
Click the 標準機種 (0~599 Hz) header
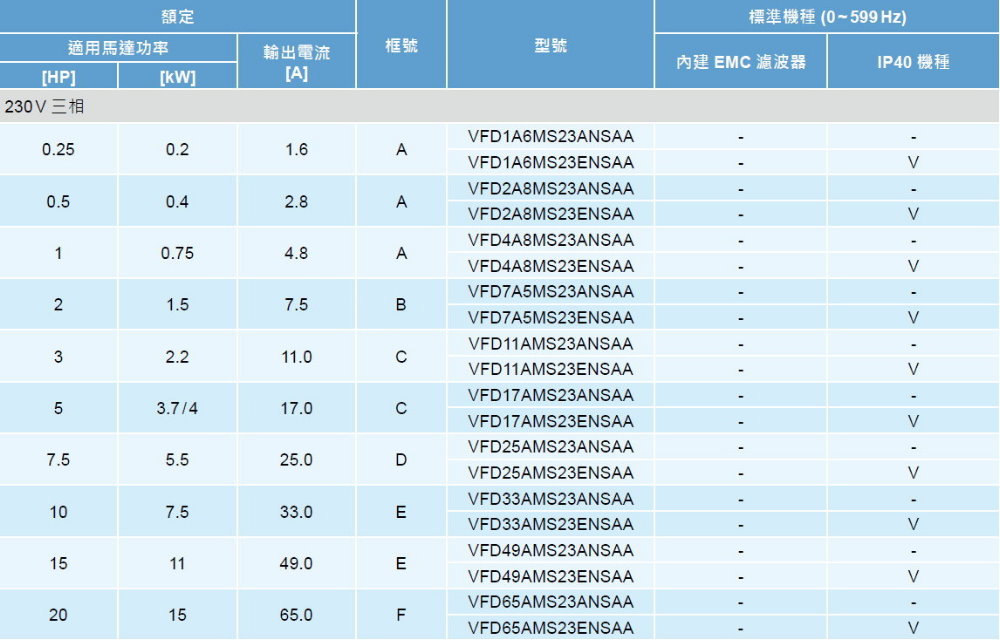[x=826, y=17]
